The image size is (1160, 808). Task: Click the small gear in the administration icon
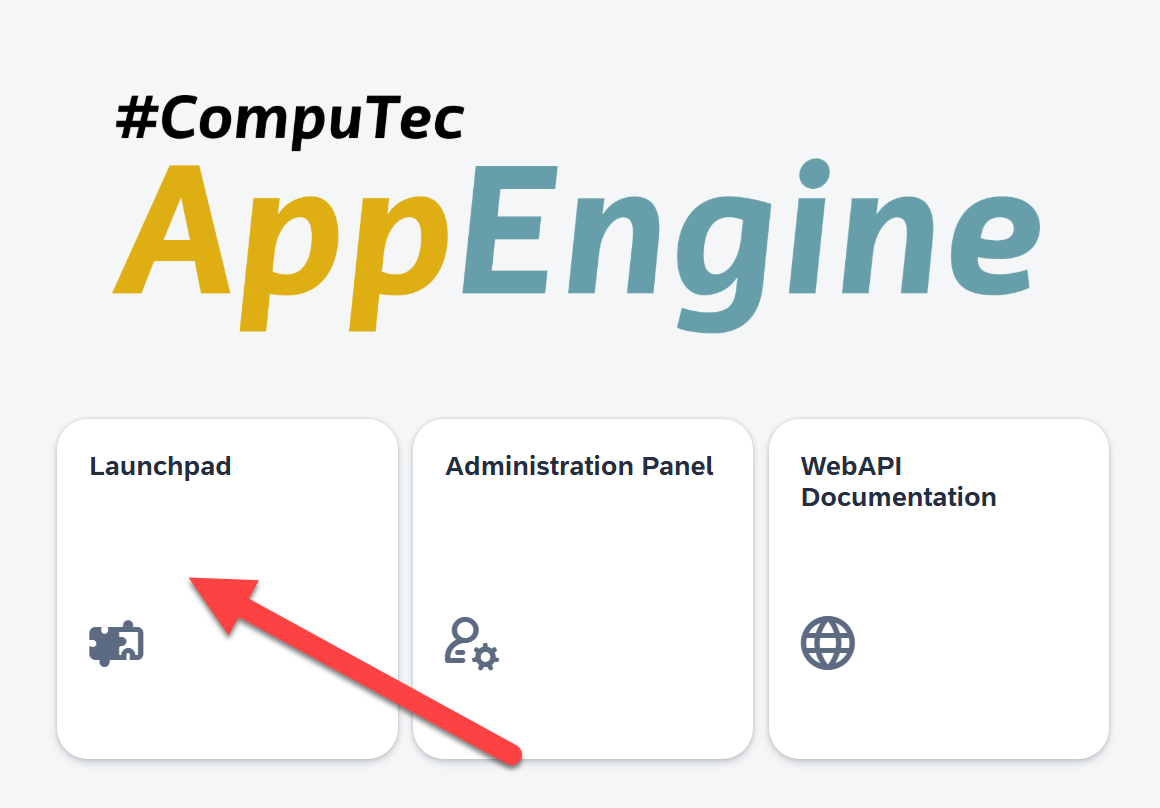click(x=486, y=656)
